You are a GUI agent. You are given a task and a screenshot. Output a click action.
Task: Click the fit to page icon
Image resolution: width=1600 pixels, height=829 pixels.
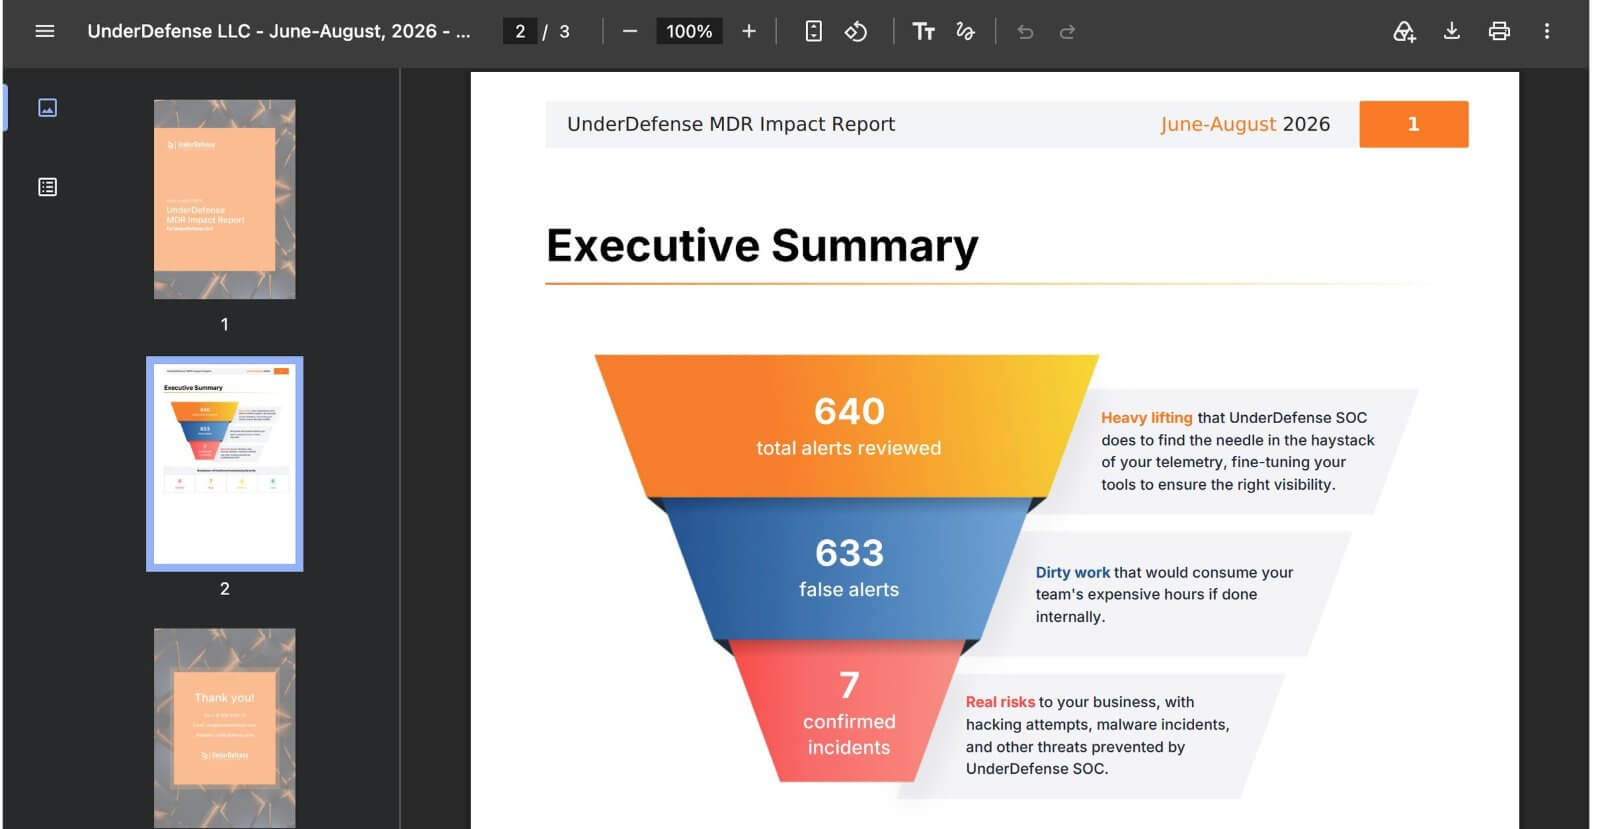(x=814, y=31)
